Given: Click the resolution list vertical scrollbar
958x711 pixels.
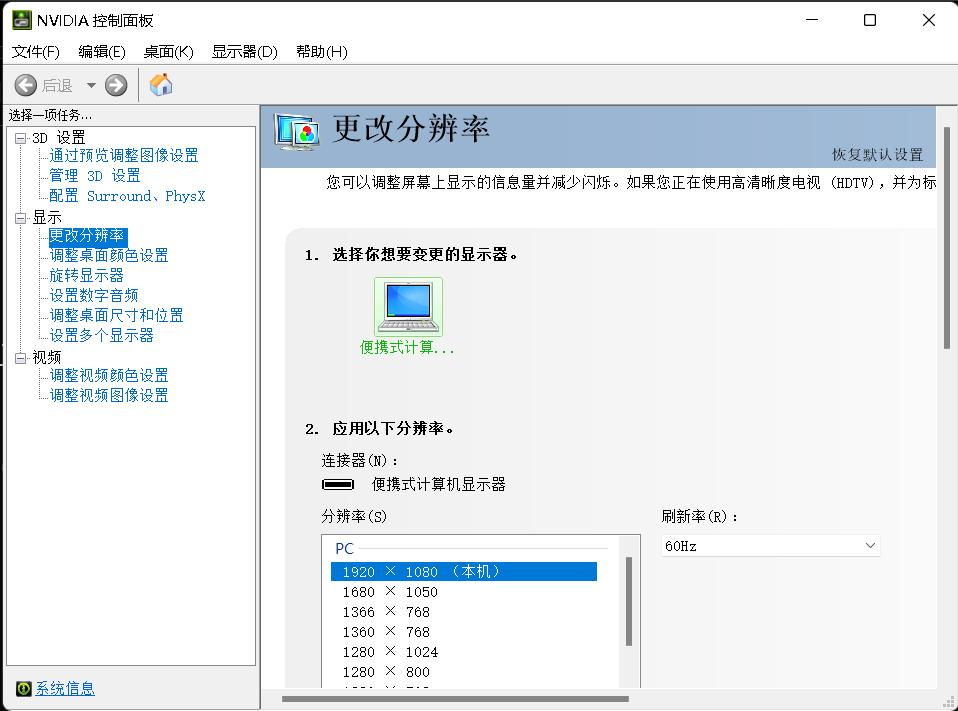Looking at the screenshot, I should pyautogui.click(x=629, y=602).
